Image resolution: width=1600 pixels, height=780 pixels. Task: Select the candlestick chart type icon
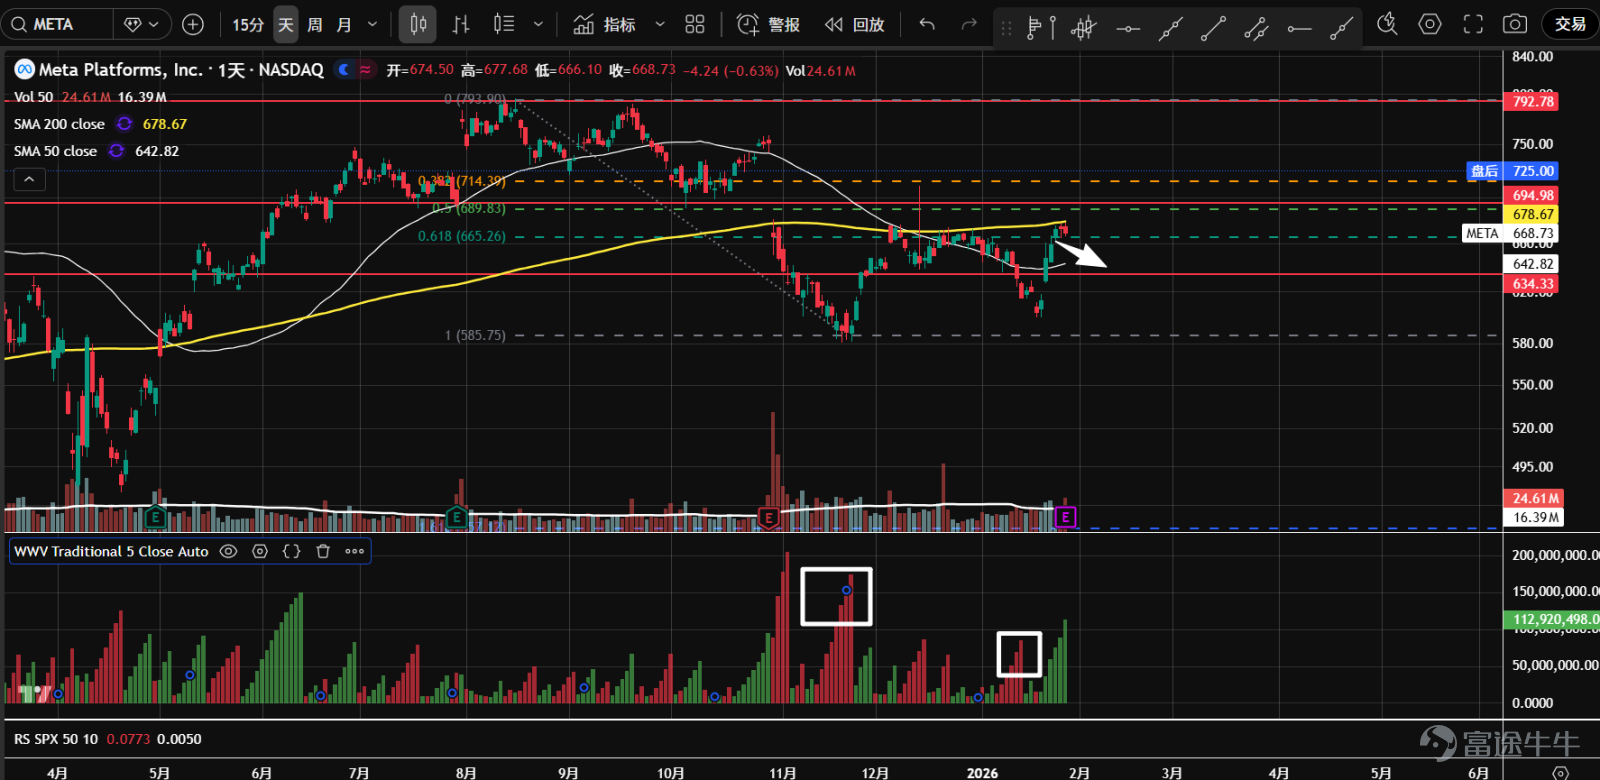[418, 24]
